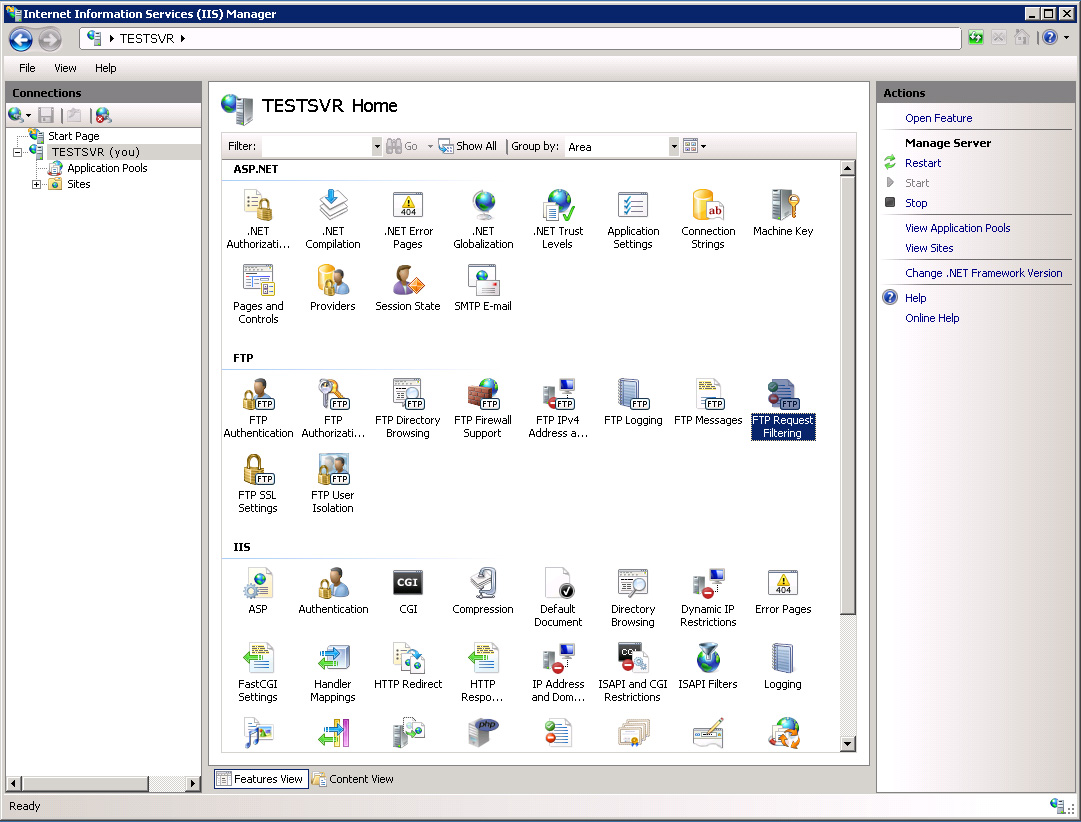Collapse the TESTSVR tree node

click(x=17, y=152)
